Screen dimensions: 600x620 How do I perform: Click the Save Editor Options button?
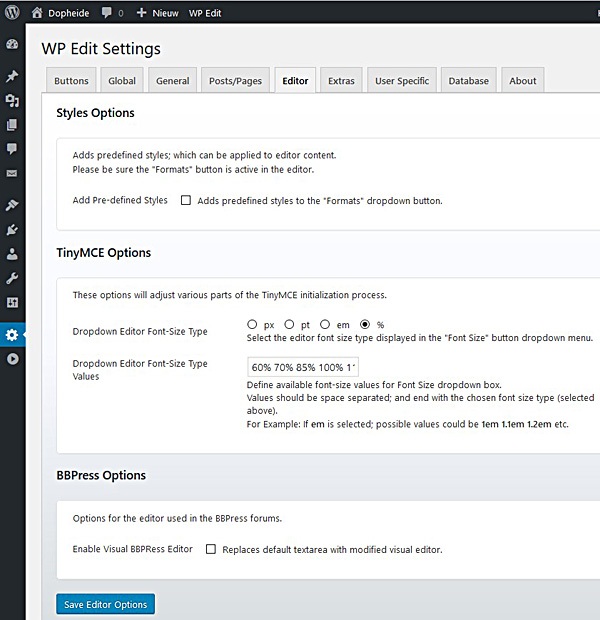[105, 604]
